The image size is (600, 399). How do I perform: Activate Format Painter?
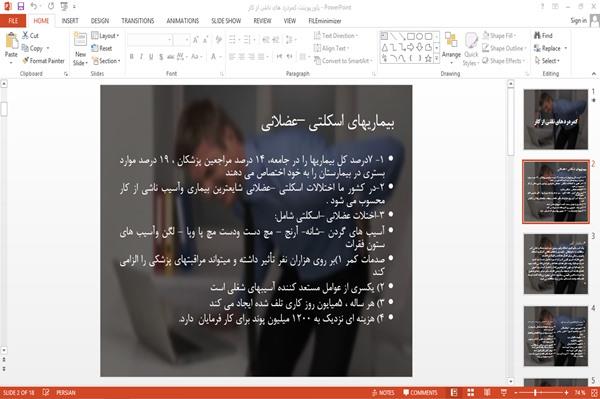[44, 60]
